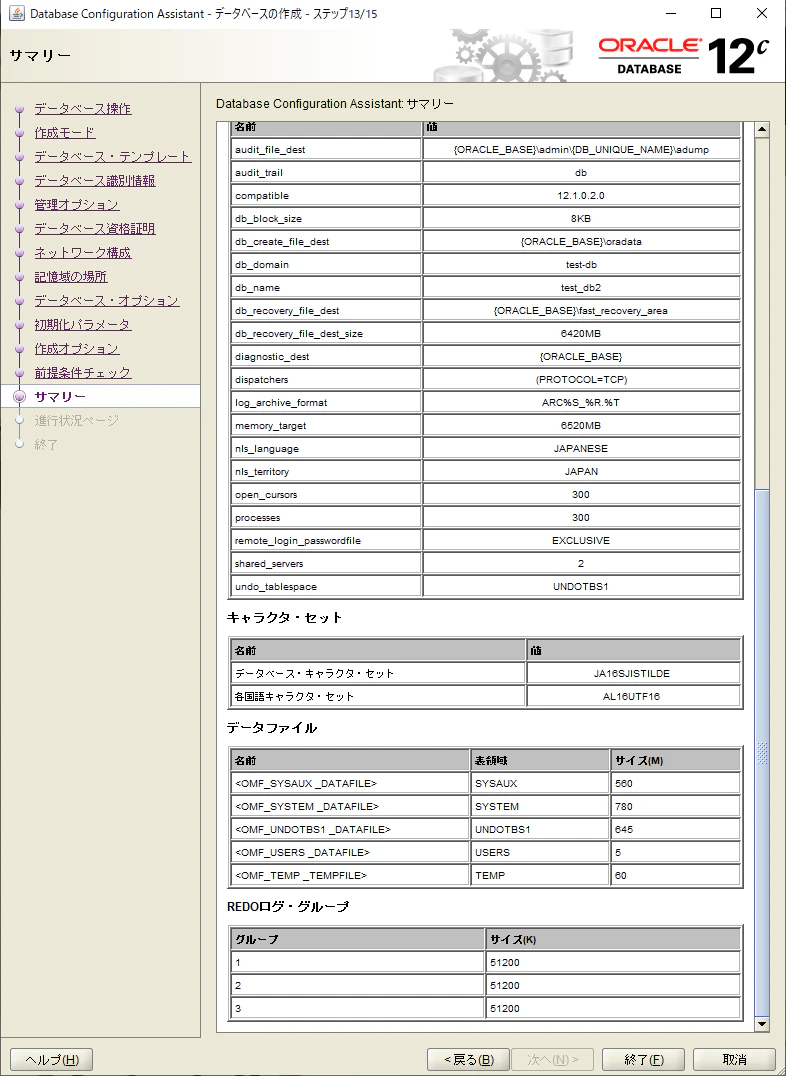Maximize the Database Configuration Assistant window
The width and height of the screenshot is (786, 1076).
coord(716,14)
